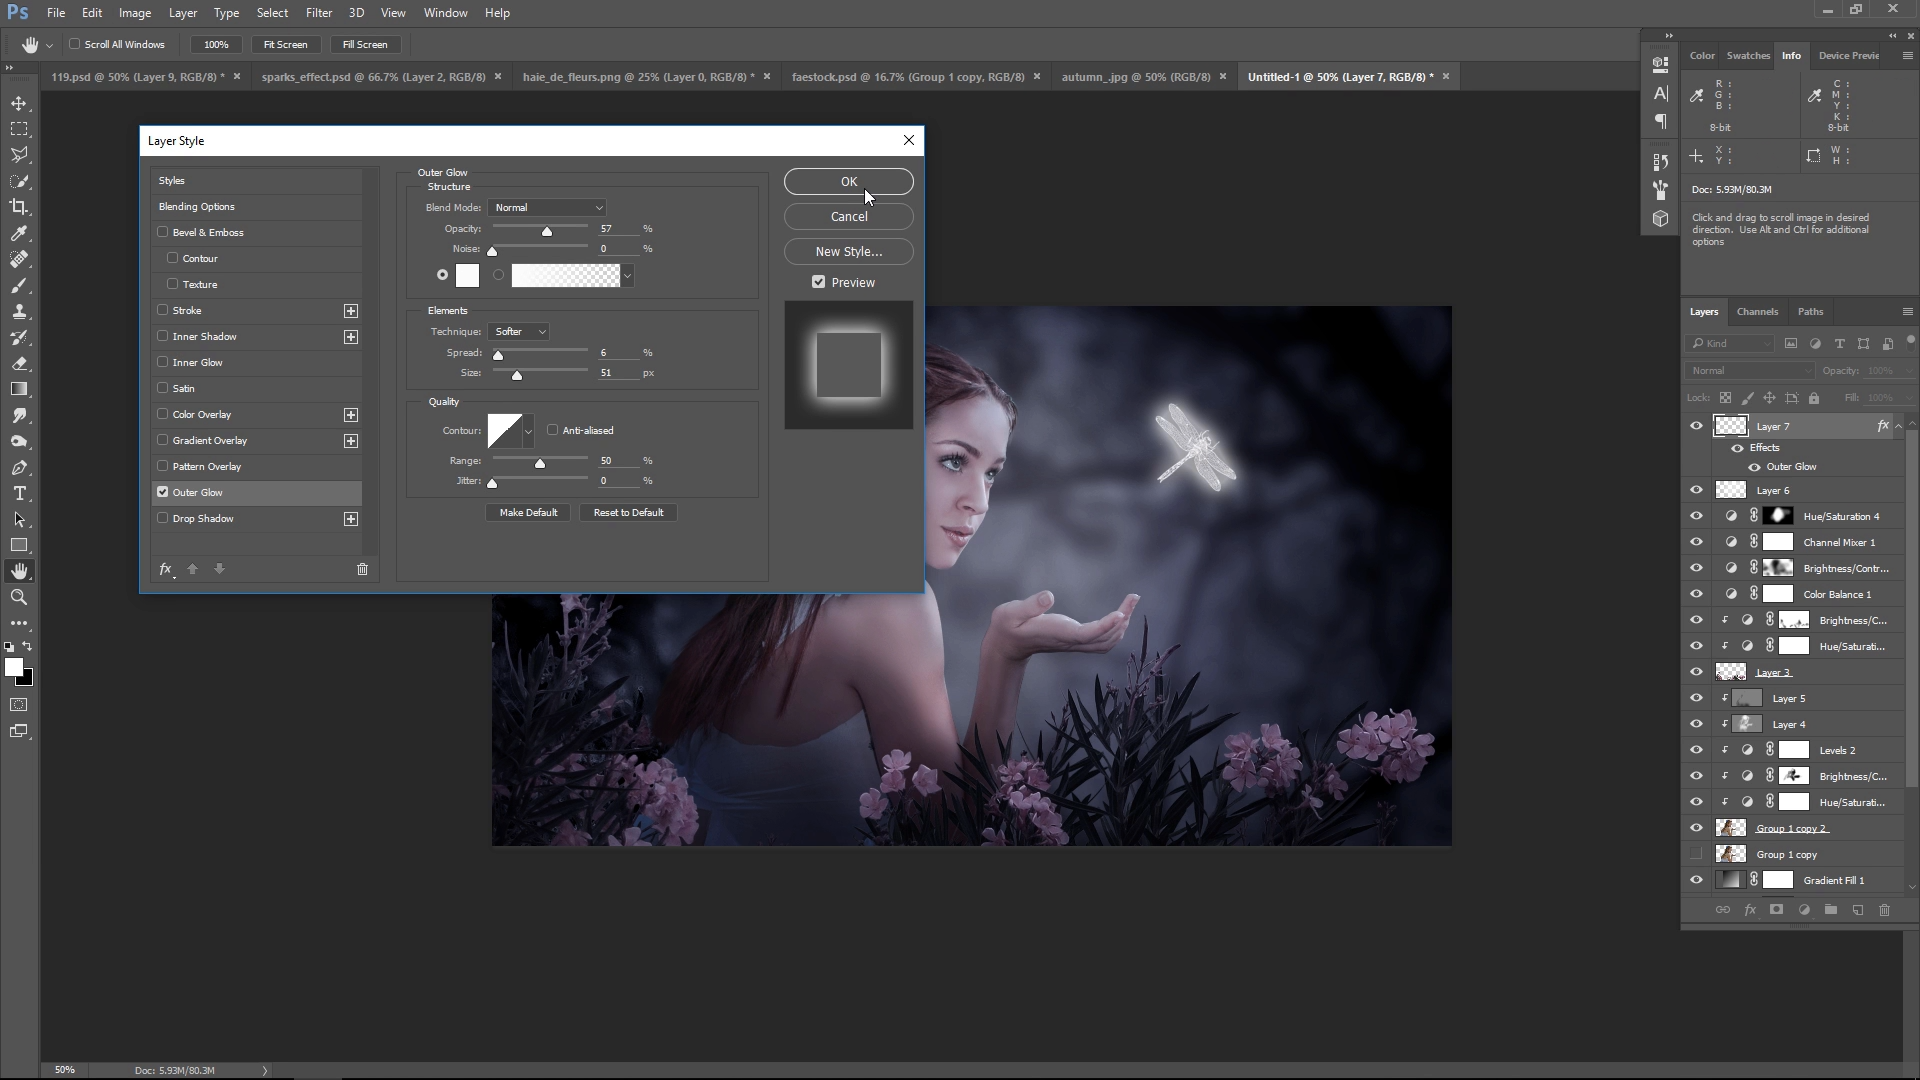Click Add layer mask icon in Layers panel
The width and height of the screenshot is (1920, 1080).
click(x=1776, y=910)
